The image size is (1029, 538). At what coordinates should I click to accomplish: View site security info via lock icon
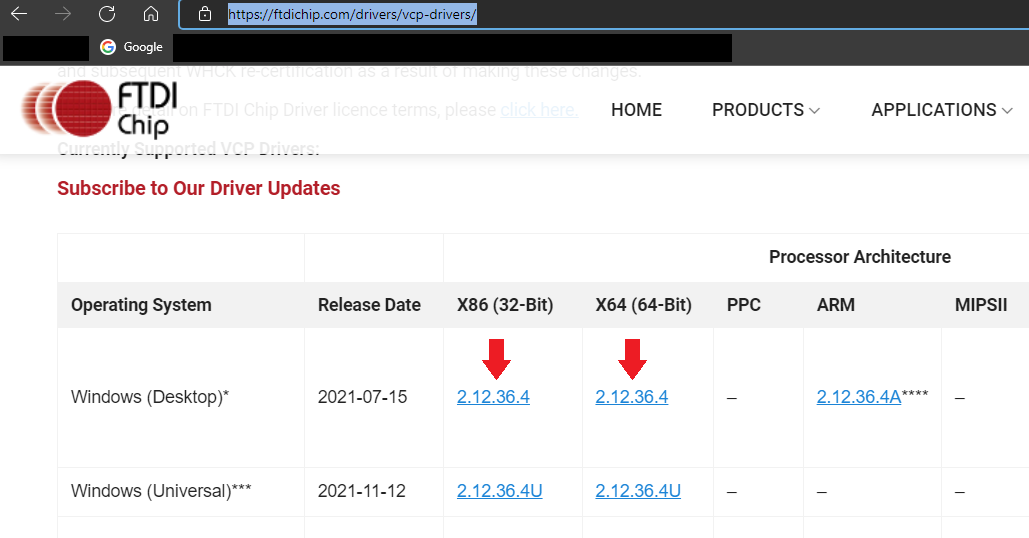click(x=205, y=14)
